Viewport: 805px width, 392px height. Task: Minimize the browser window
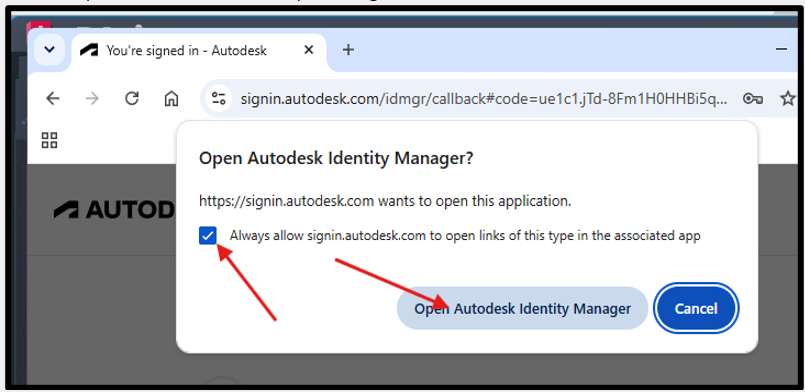[781, 49]
